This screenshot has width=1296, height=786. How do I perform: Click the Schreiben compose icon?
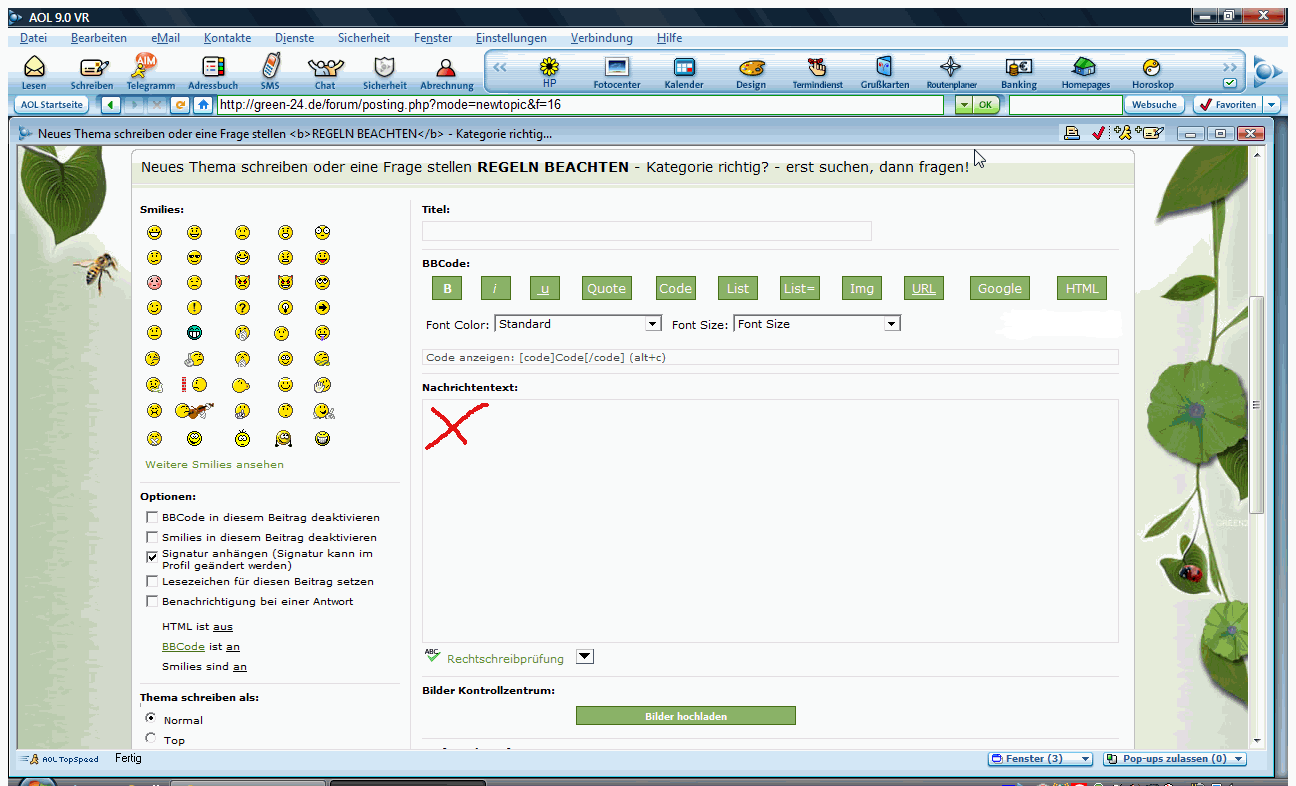tap(92, 71)
